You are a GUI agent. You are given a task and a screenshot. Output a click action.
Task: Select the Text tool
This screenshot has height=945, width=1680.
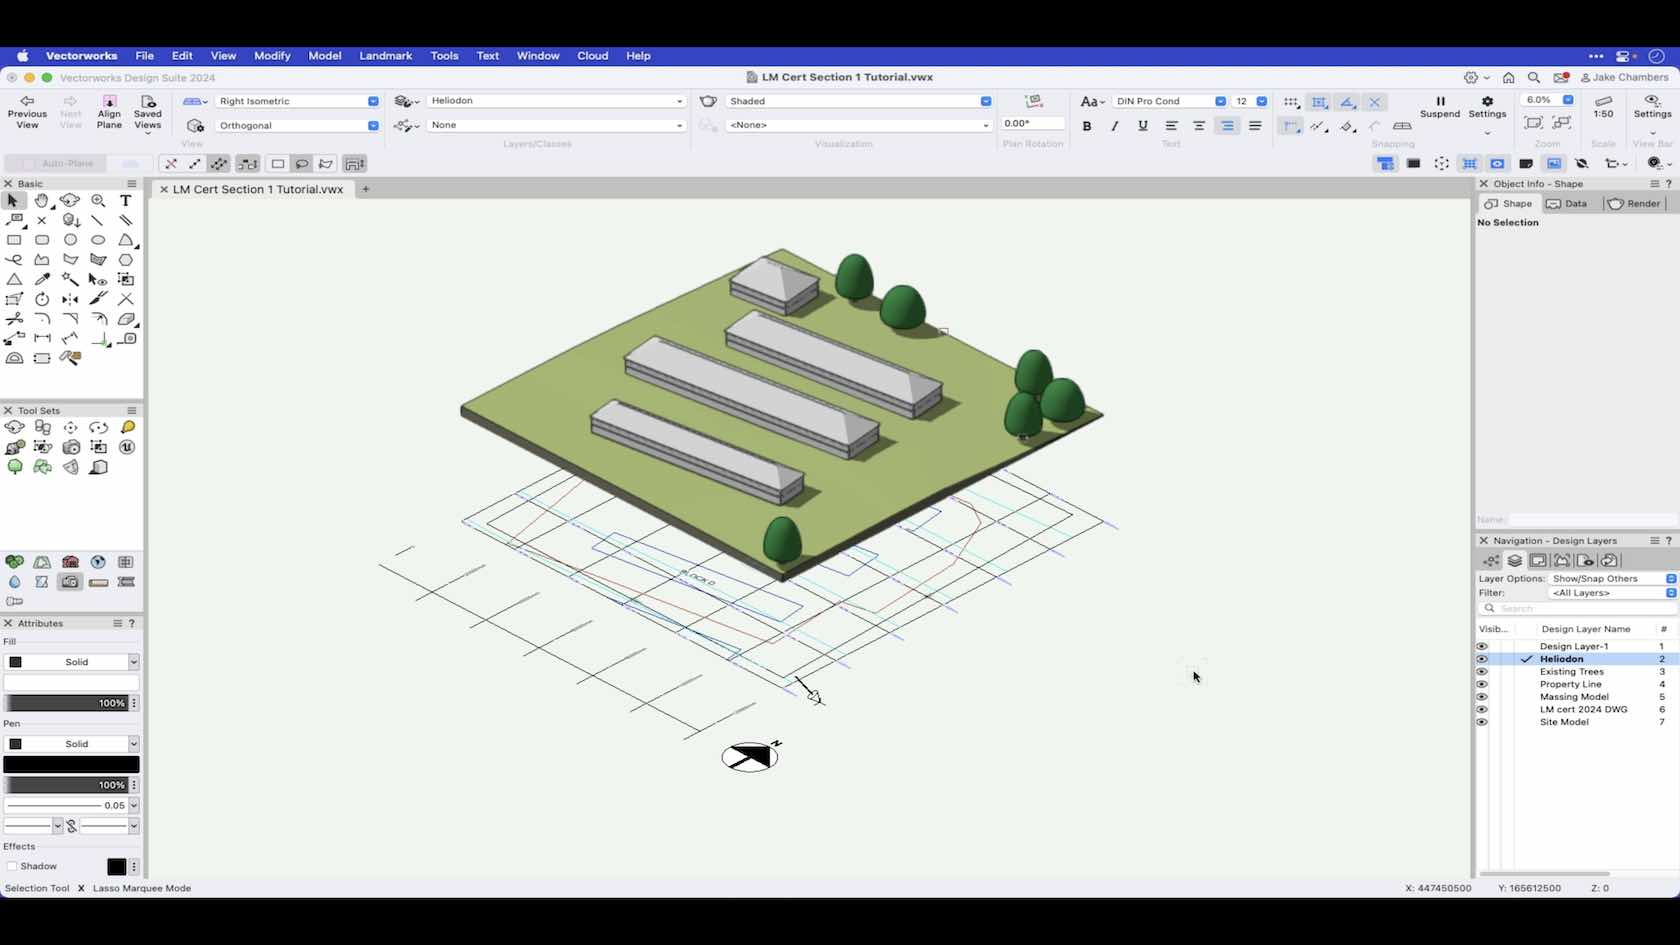point(126,201)
